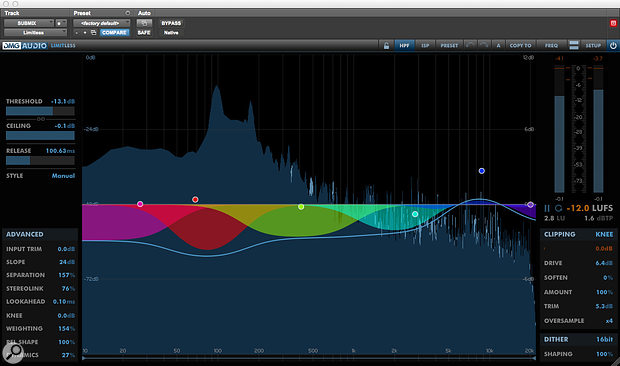
Task: Open the SETUP menu
Action: pyautogui.click(x=593, y=45)
